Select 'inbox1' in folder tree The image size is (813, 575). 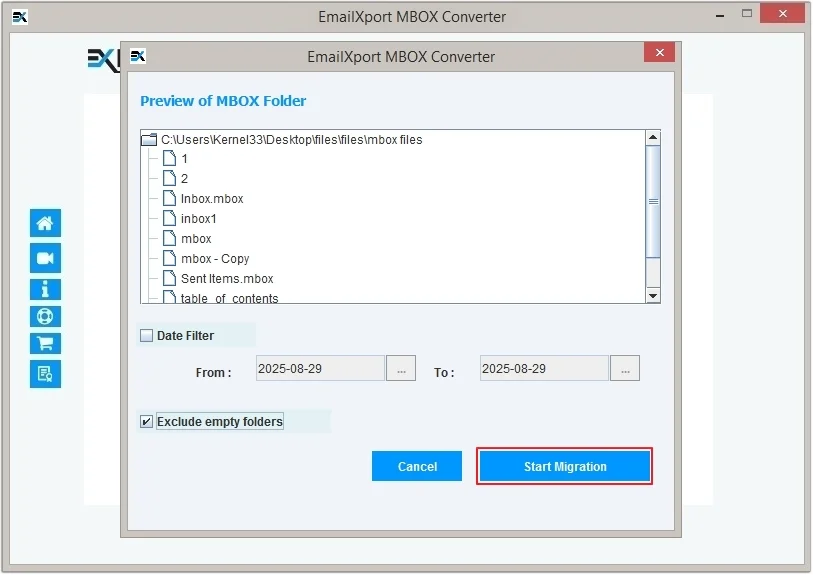click(x=199, y=219)
